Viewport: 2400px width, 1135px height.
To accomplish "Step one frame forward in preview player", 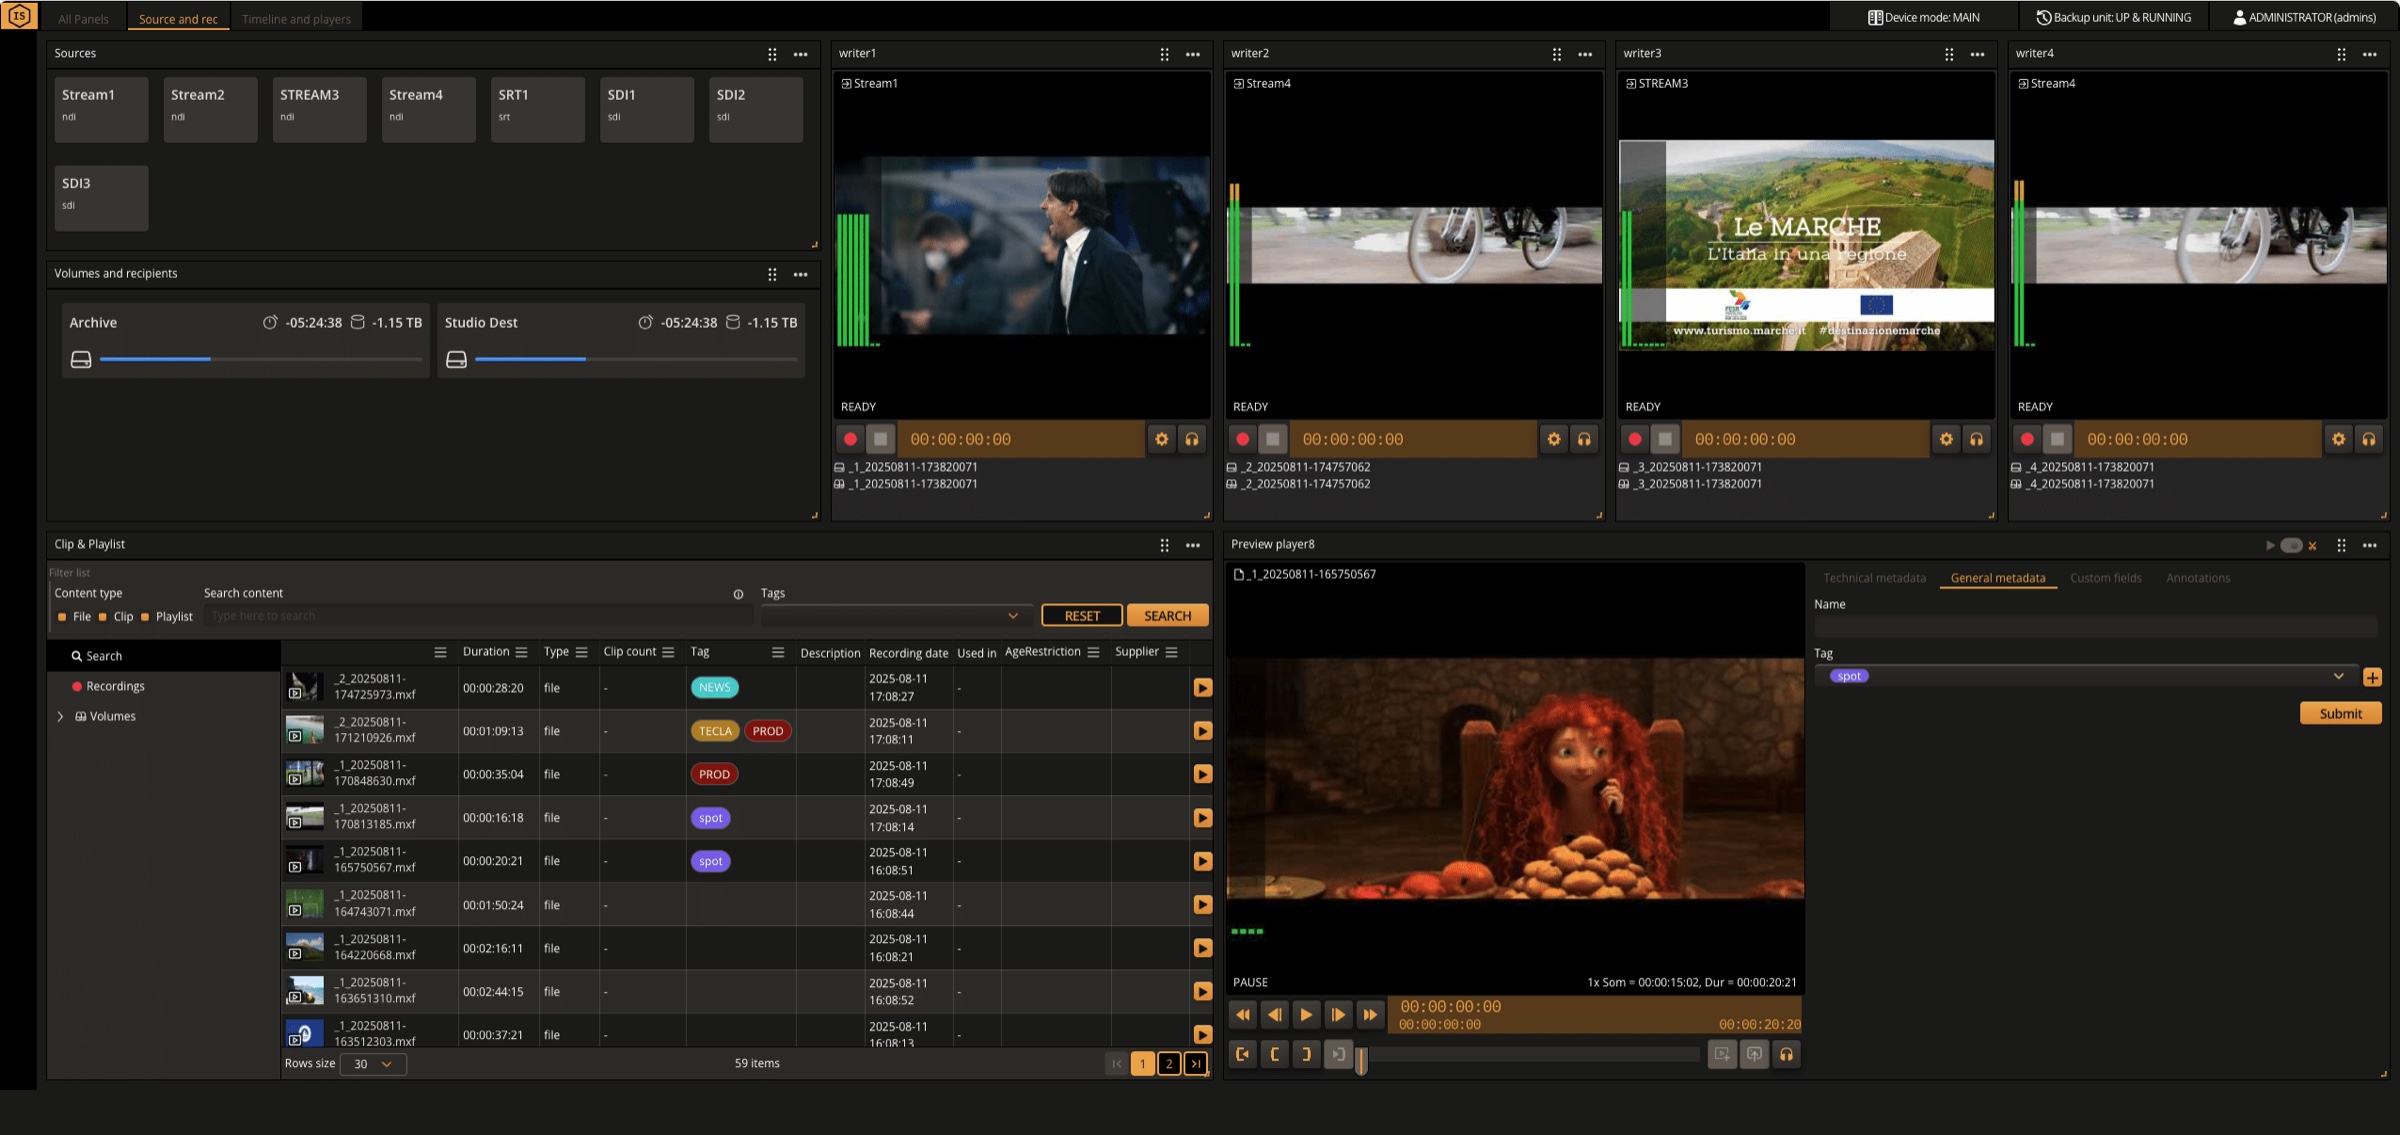I will (1338, 1015).
